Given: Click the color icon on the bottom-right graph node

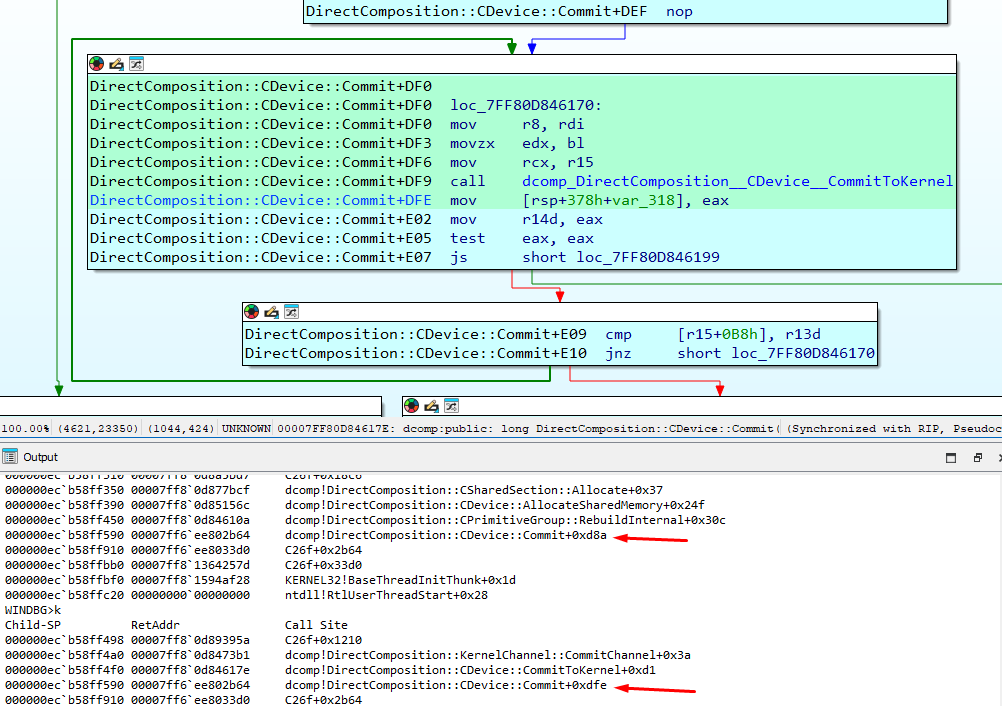Looking at the screenshot, I should coord(412,405).
